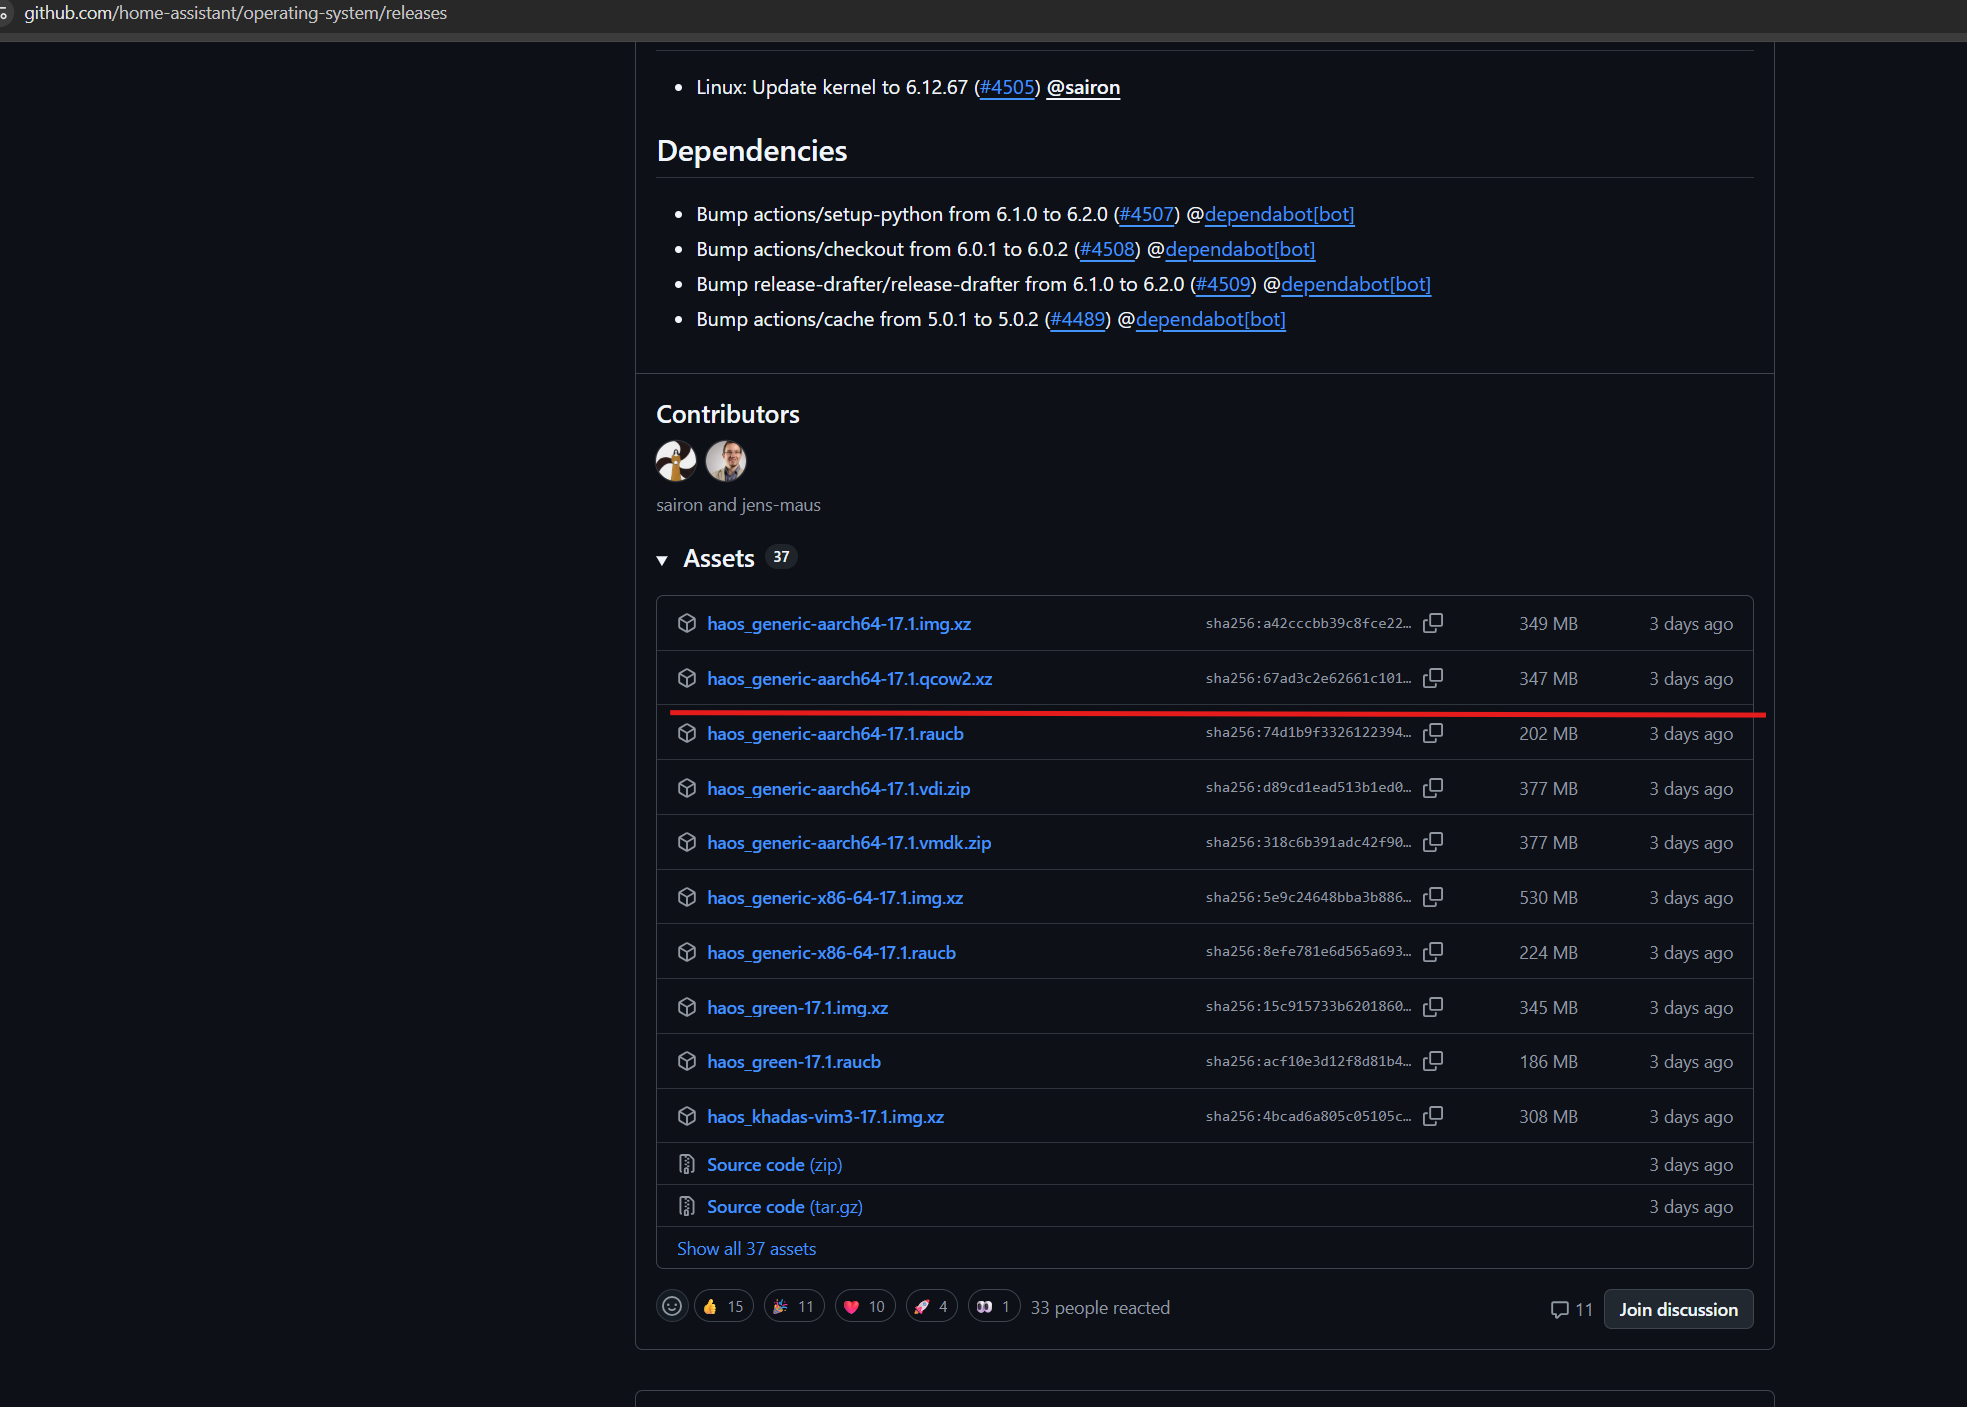Toggle the heart reaction
The width and height of the screenshot is (1967, 1407).
[x=864, y=1307]
